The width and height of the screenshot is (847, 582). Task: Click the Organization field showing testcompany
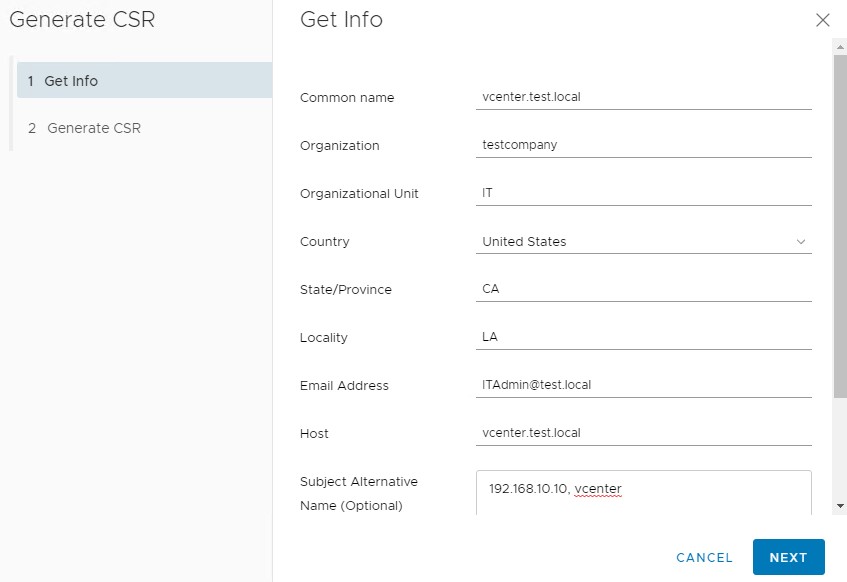(643, 145)
